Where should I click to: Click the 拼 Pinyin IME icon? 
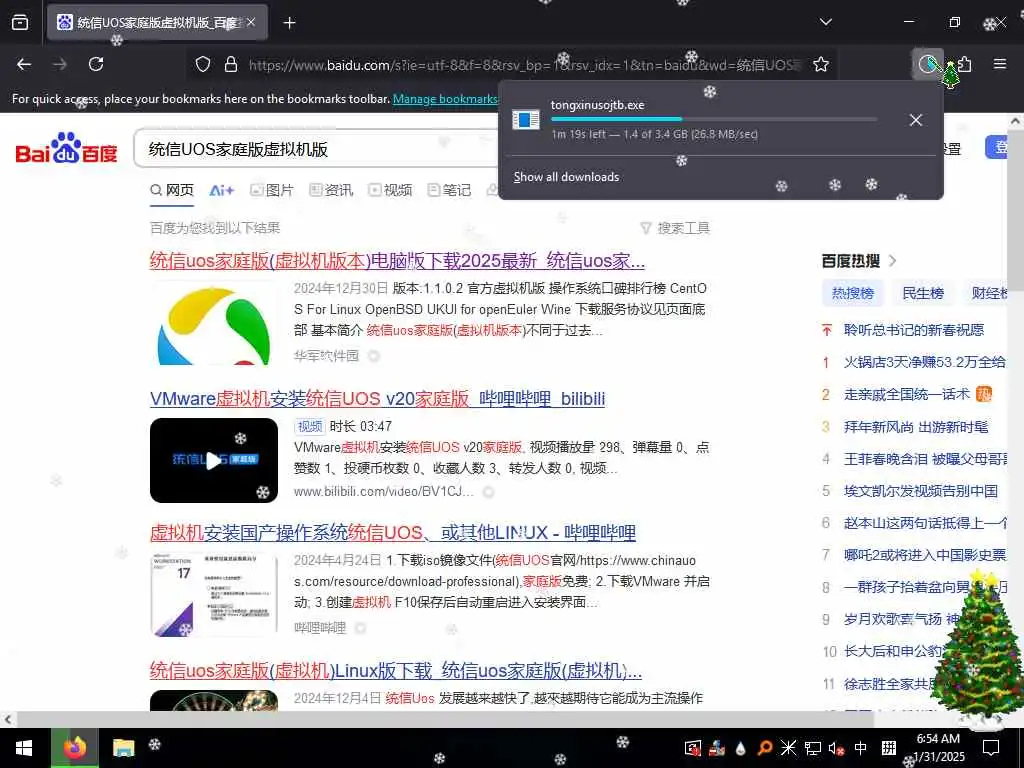pos(888,748)
